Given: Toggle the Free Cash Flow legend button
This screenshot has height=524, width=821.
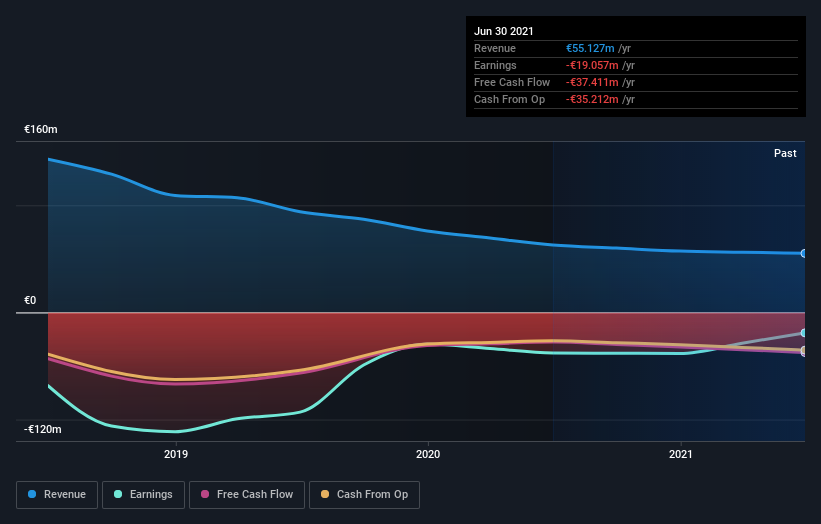Looking at the screenshot, I should [247, 495].
